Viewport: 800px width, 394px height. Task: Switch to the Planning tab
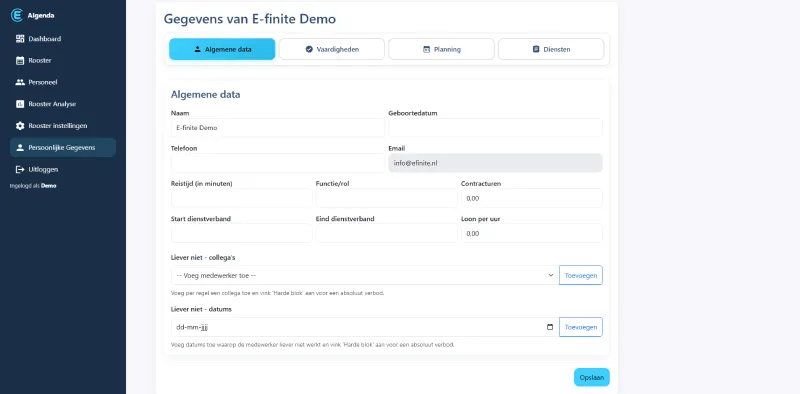tap(441, 50)
